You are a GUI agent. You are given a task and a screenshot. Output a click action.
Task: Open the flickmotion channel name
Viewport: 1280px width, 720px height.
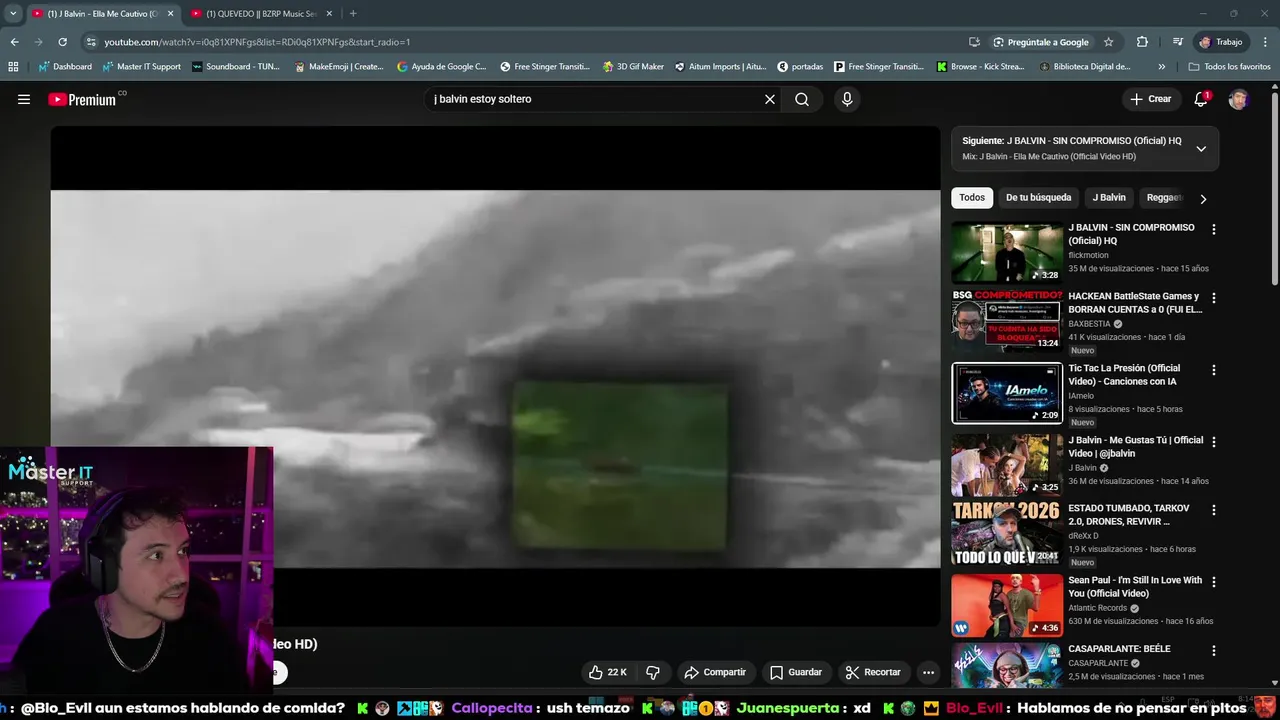tap(1088, 255)
